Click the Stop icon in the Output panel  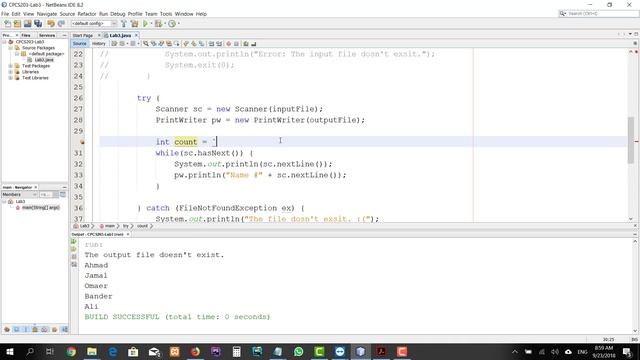tap(74, 257)
